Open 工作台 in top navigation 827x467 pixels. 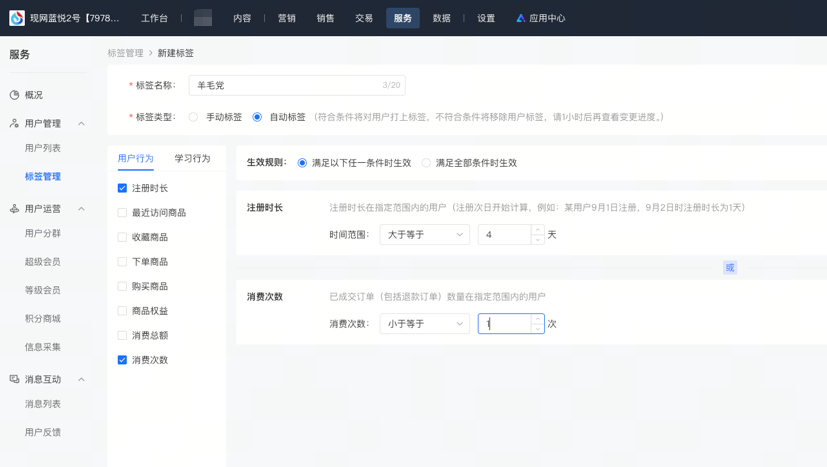(x=155, y=18)
